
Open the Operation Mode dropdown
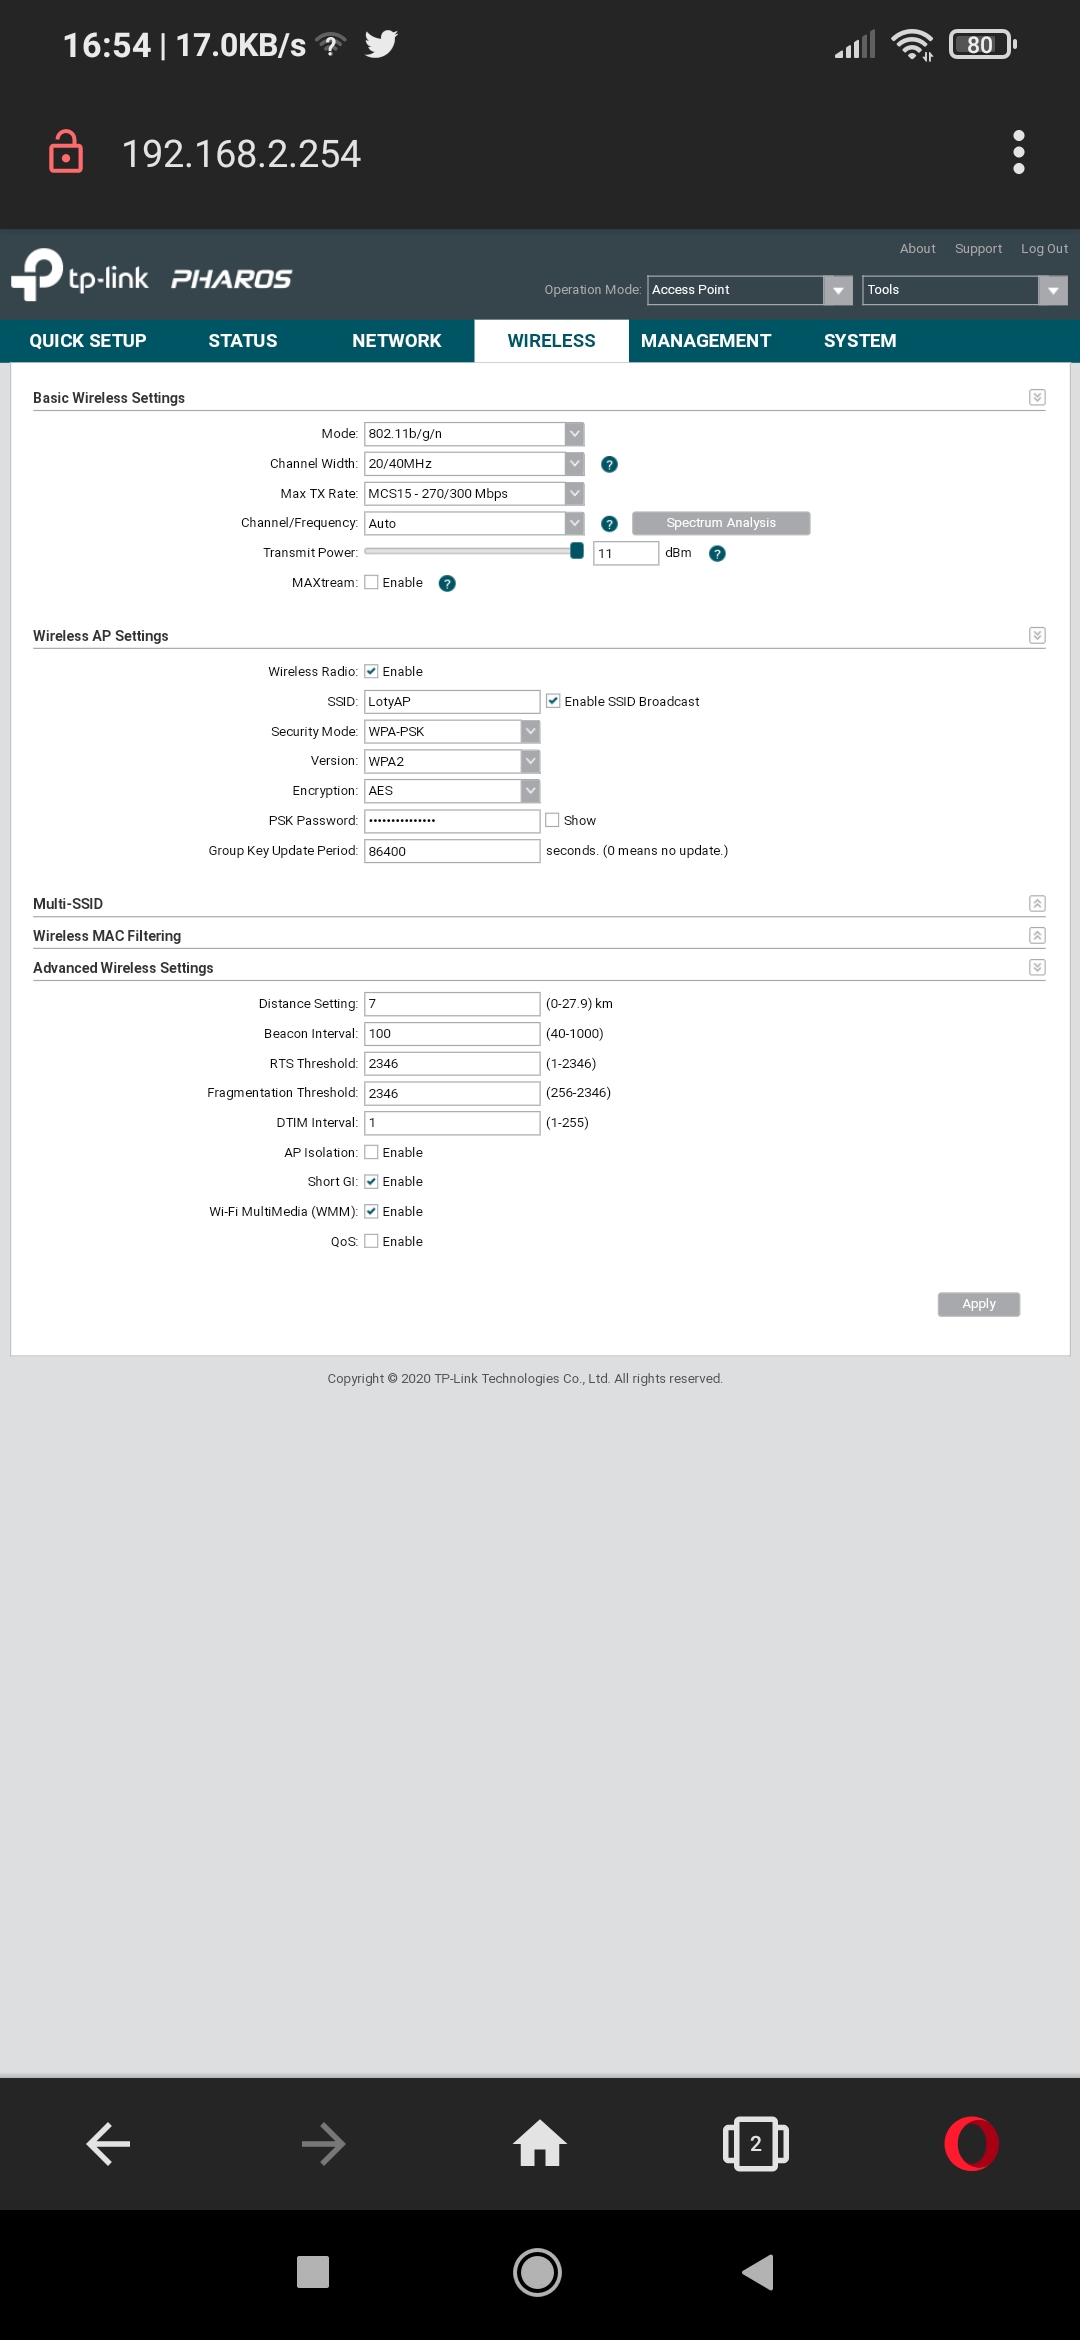[x=750, y=290]
